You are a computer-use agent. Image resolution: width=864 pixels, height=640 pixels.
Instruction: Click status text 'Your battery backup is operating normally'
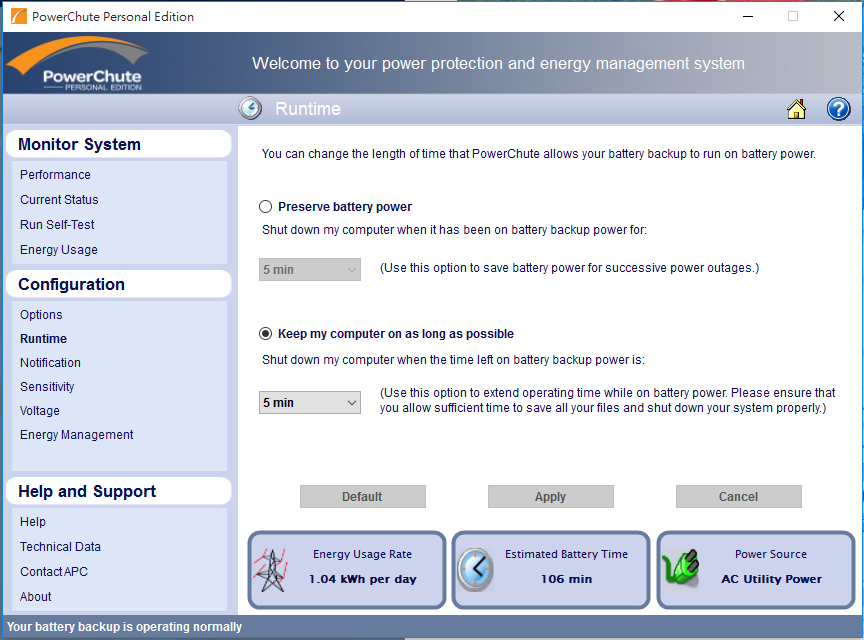[124, 627]
